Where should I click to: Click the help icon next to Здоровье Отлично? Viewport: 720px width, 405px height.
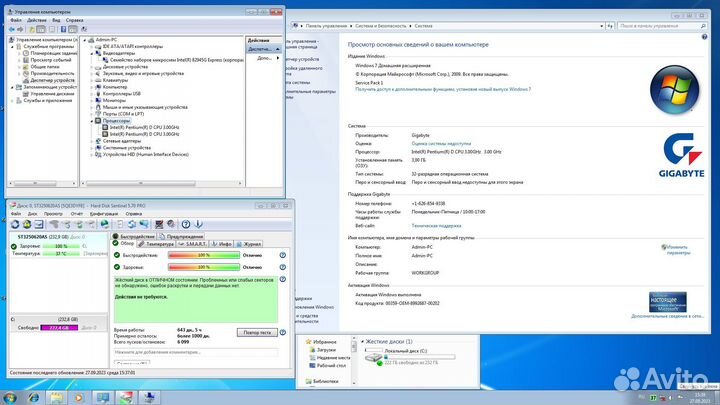coord(283,267)
